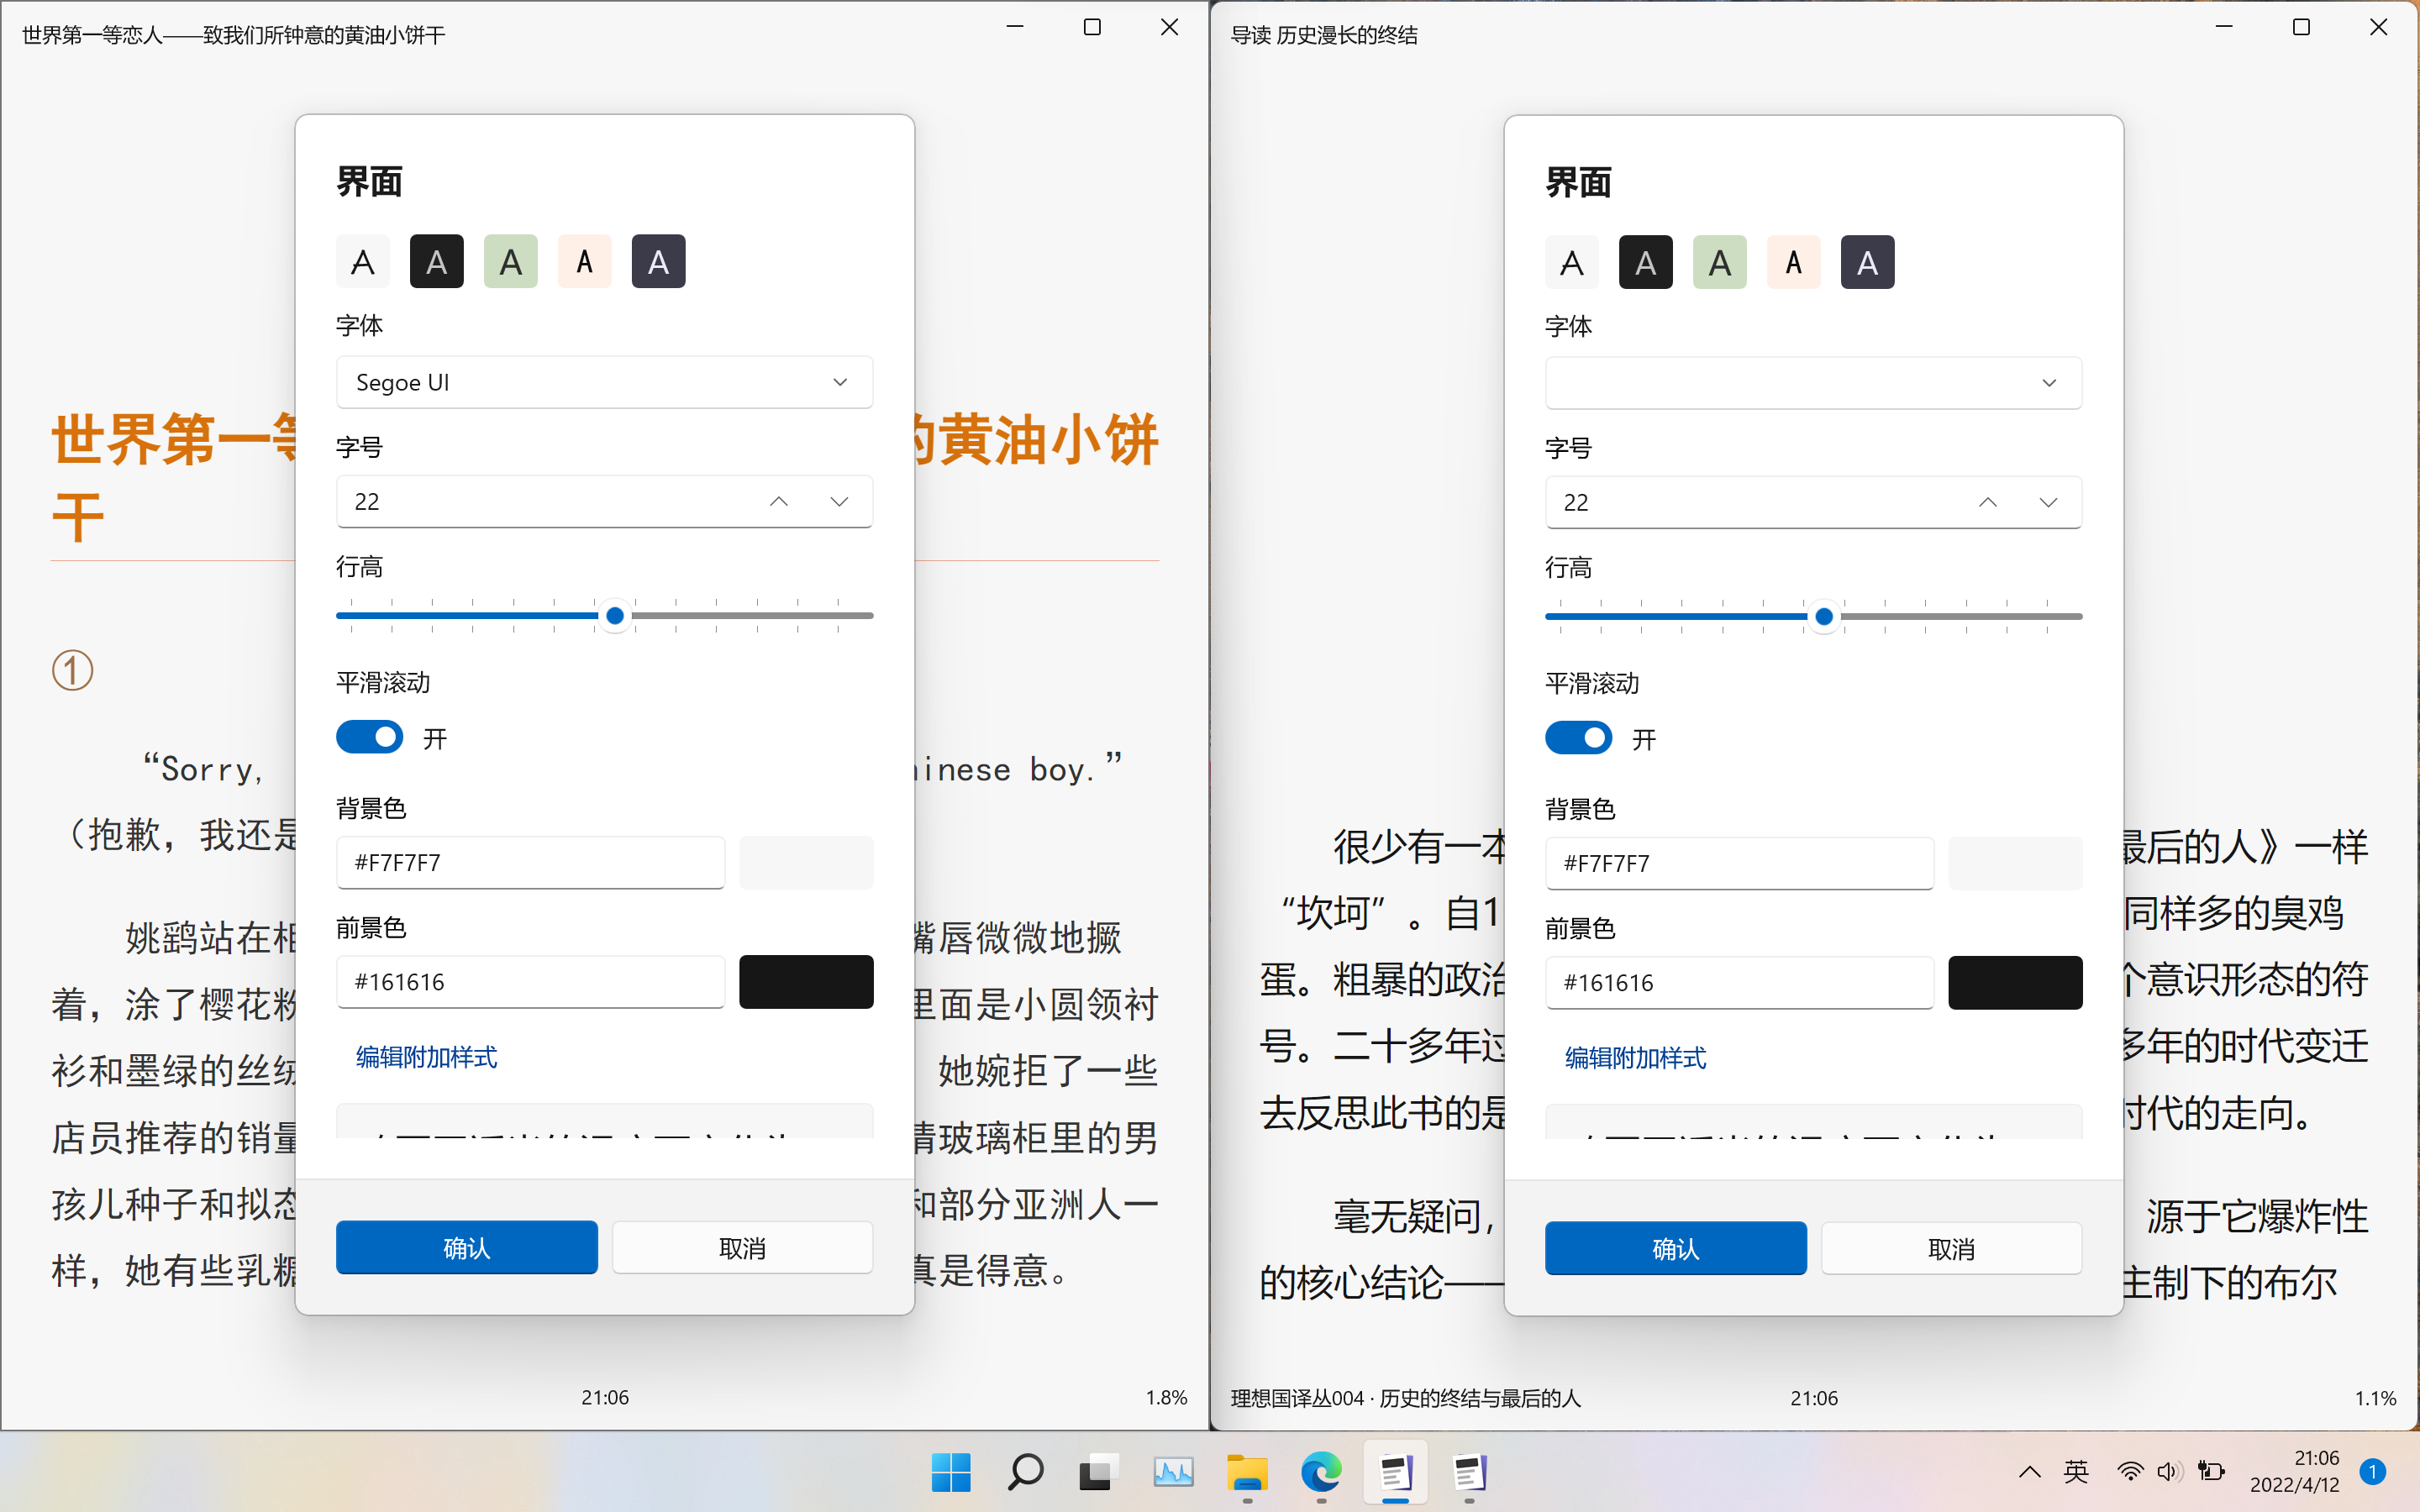Click the #F7F7F7 background color field
The height and width of the screenshot is (1512, 2420).
530,862
